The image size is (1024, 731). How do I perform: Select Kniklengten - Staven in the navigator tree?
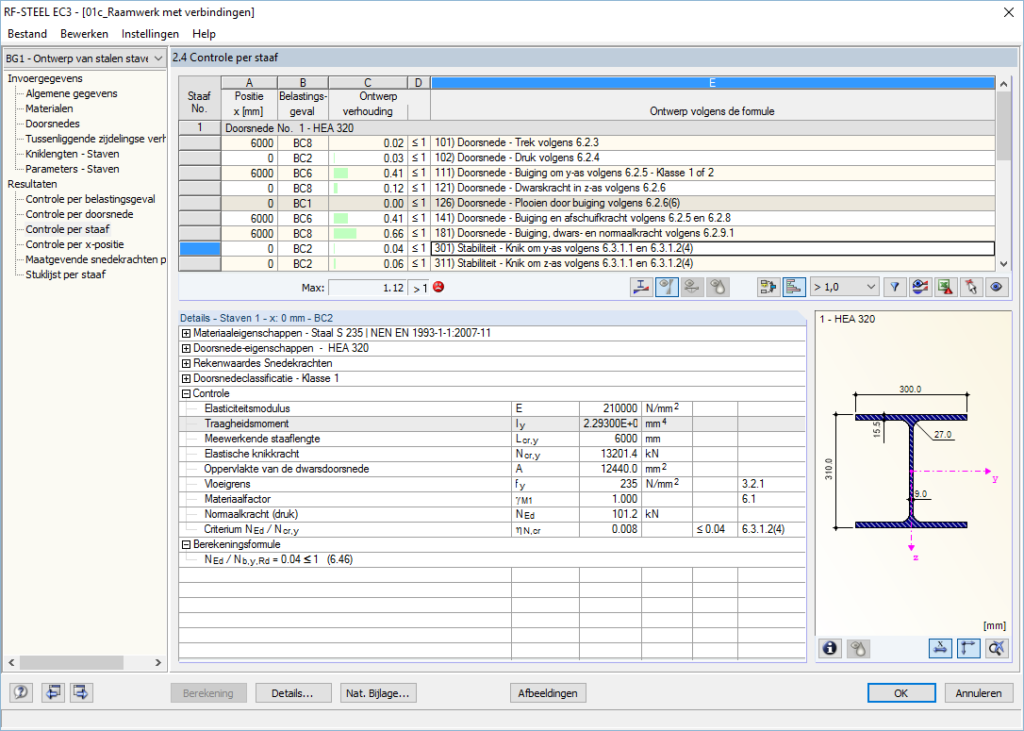pyautogui.click(x=72, y=154)
